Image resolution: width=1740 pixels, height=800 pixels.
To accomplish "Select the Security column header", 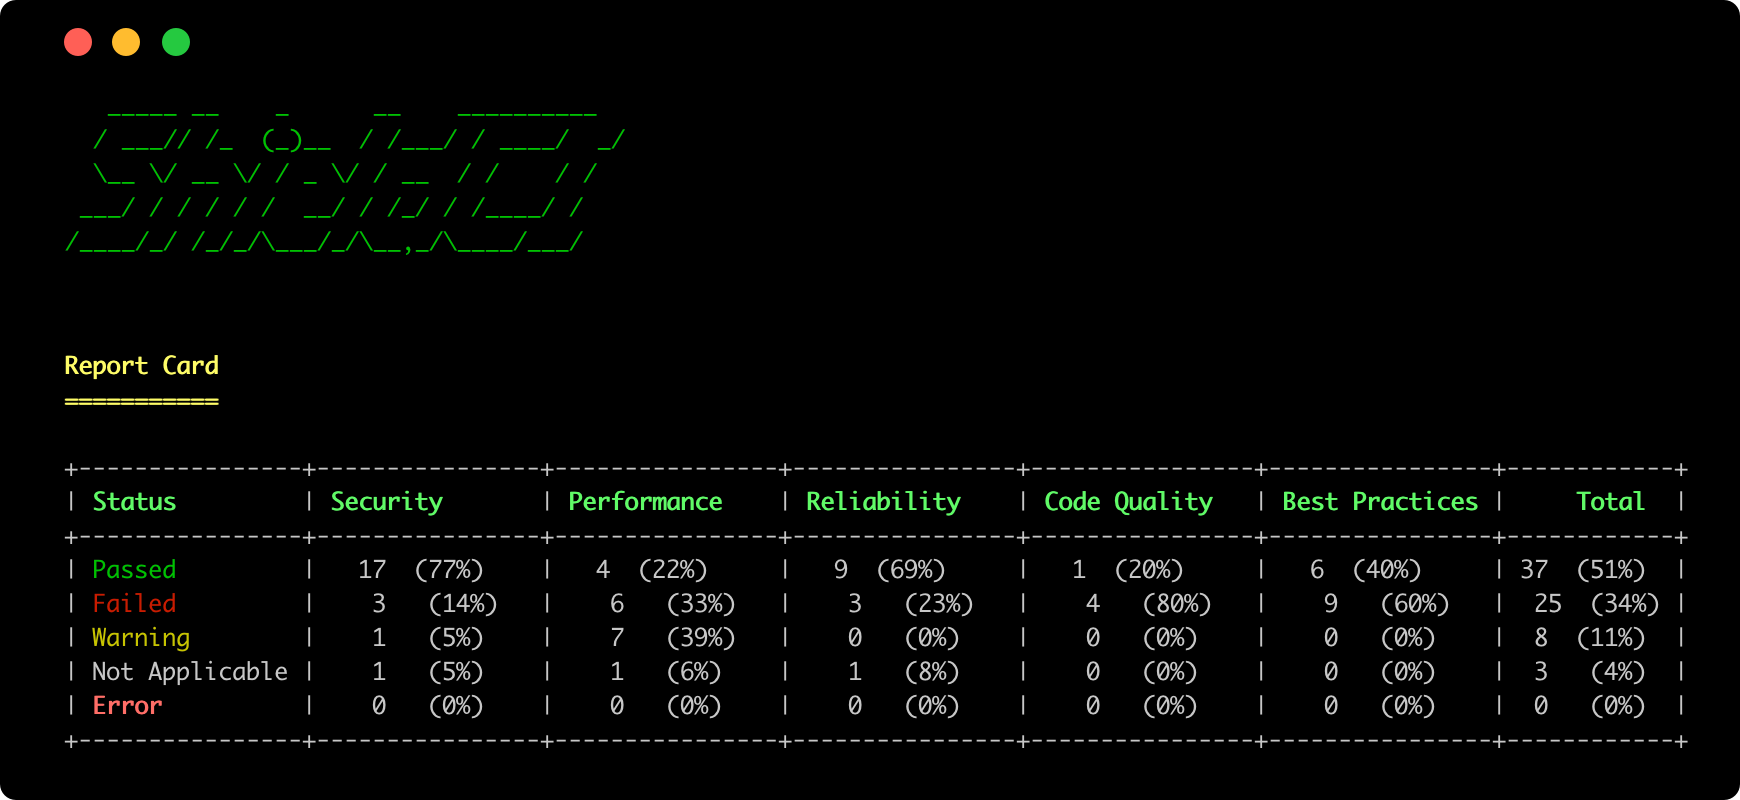I will point(386,502).
